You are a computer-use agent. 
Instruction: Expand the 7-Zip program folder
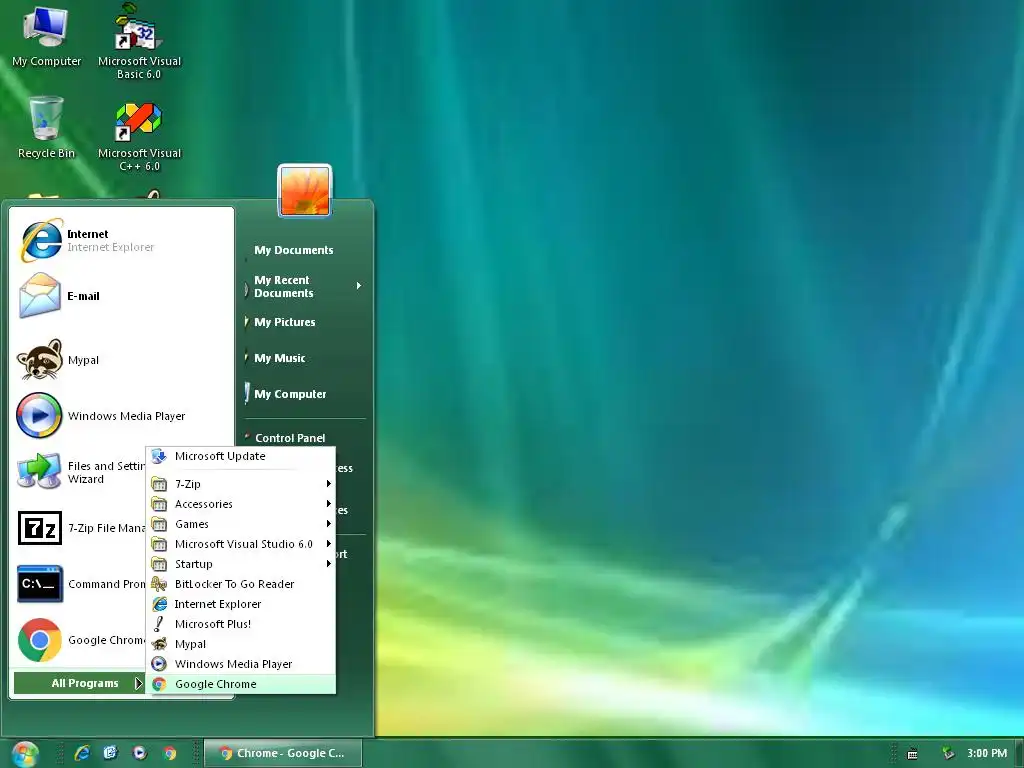241,484
